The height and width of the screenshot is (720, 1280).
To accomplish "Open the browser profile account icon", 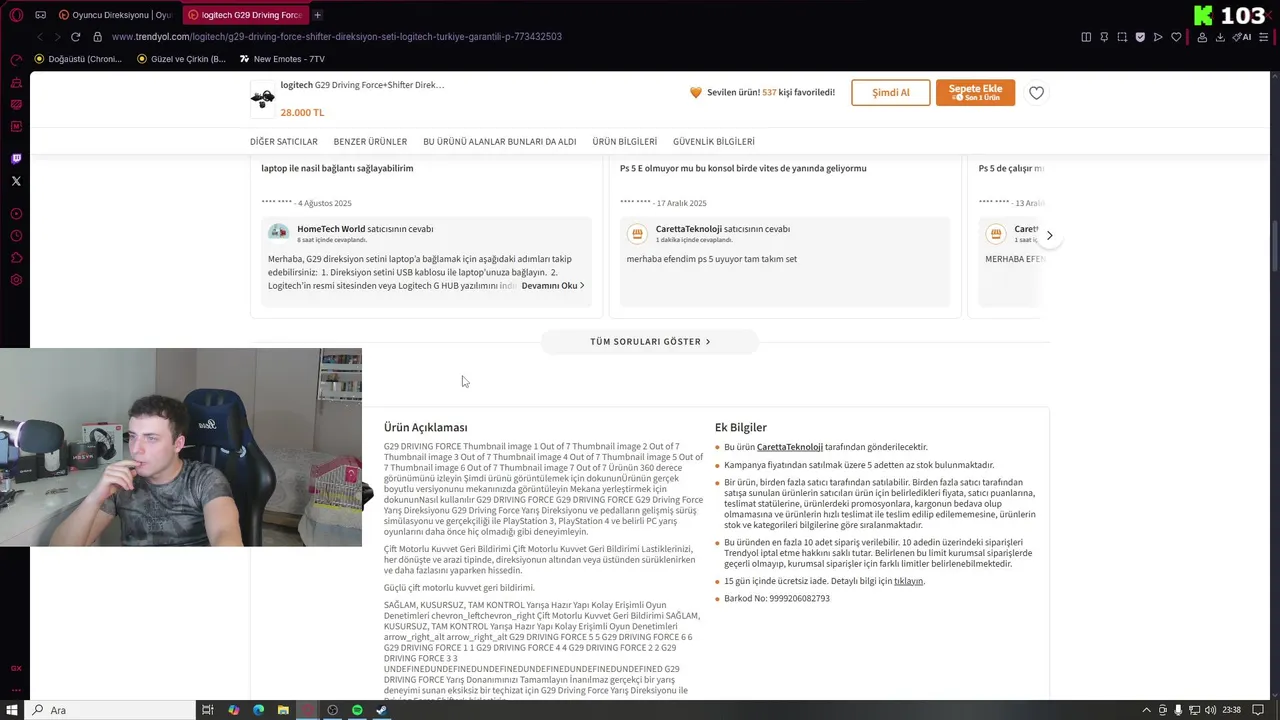I will pyautogui.click(x=1202, y=37).
